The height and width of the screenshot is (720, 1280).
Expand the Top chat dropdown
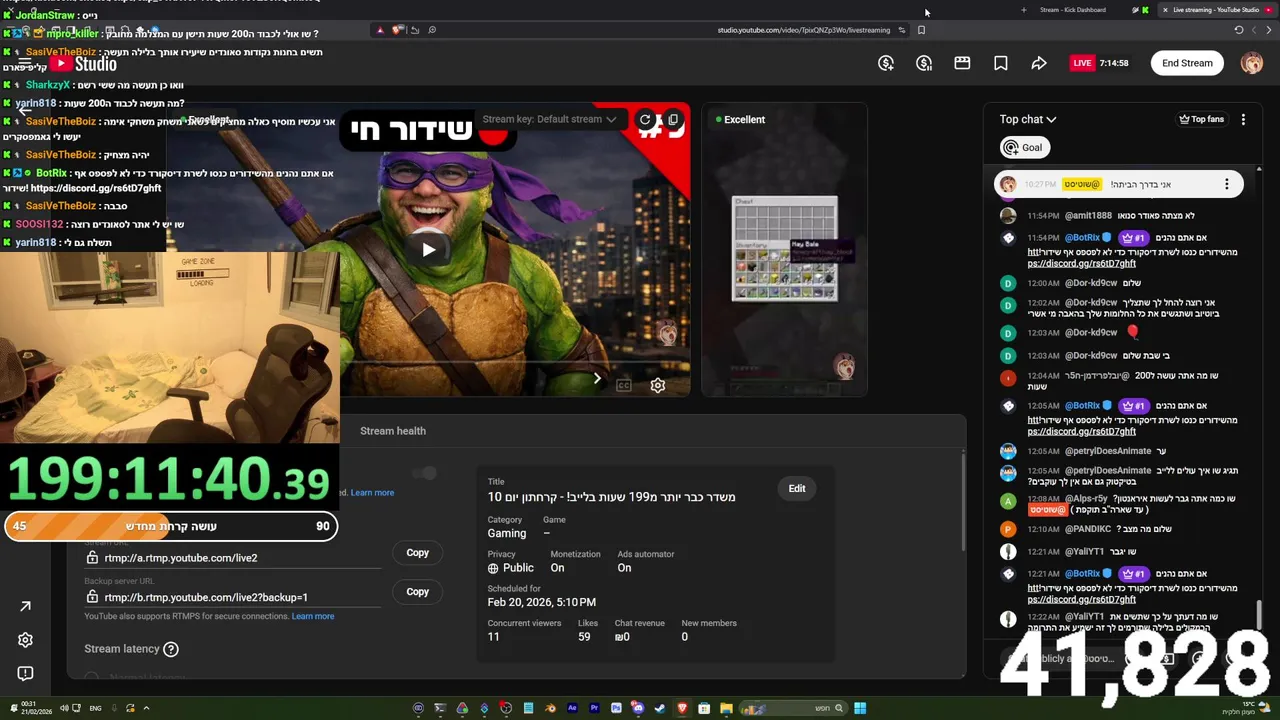click(x=1028, y=119)
